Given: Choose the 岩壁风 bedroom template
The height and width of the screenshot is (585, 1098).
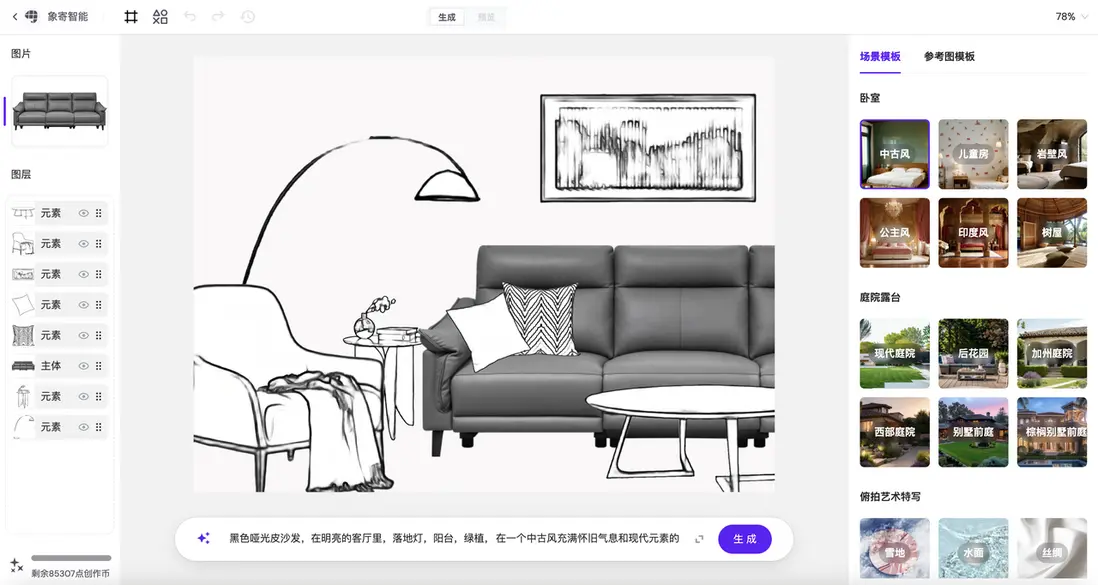Looking at the screenshot, I should pos(1052,154).
